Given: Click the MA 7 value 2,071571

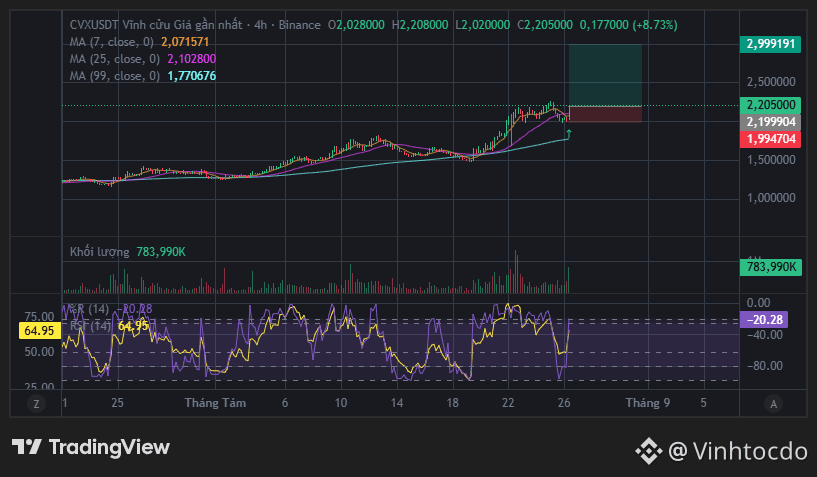Looking at the screenshot, I should click(x=185, y=42).
